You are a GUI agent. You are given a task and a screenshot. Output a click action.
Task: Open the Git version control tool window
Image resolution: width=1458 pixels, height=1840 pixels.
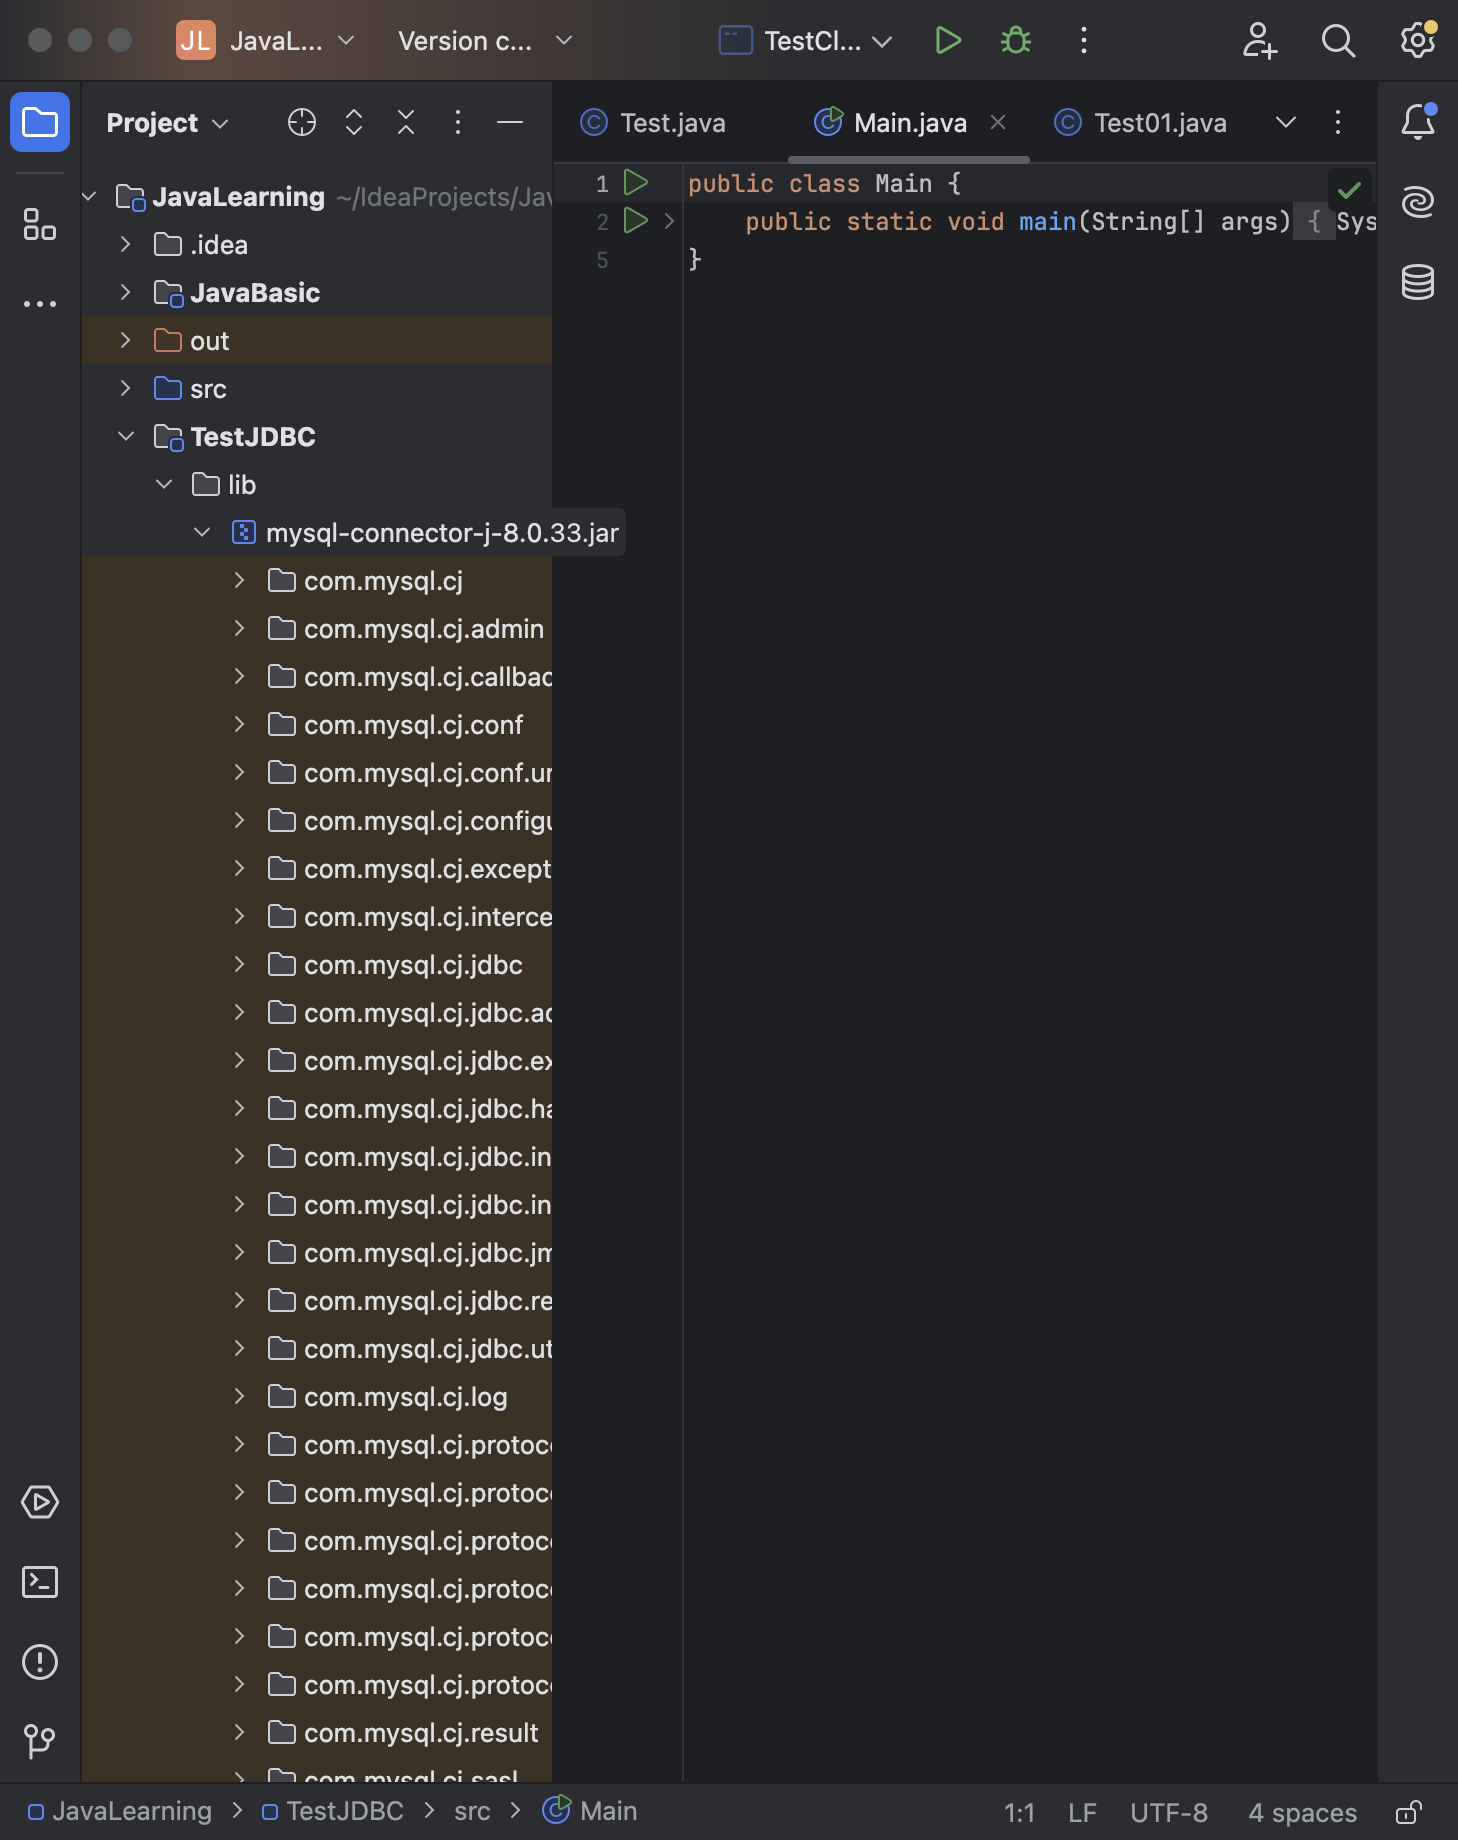click(x=40, y=1741)
